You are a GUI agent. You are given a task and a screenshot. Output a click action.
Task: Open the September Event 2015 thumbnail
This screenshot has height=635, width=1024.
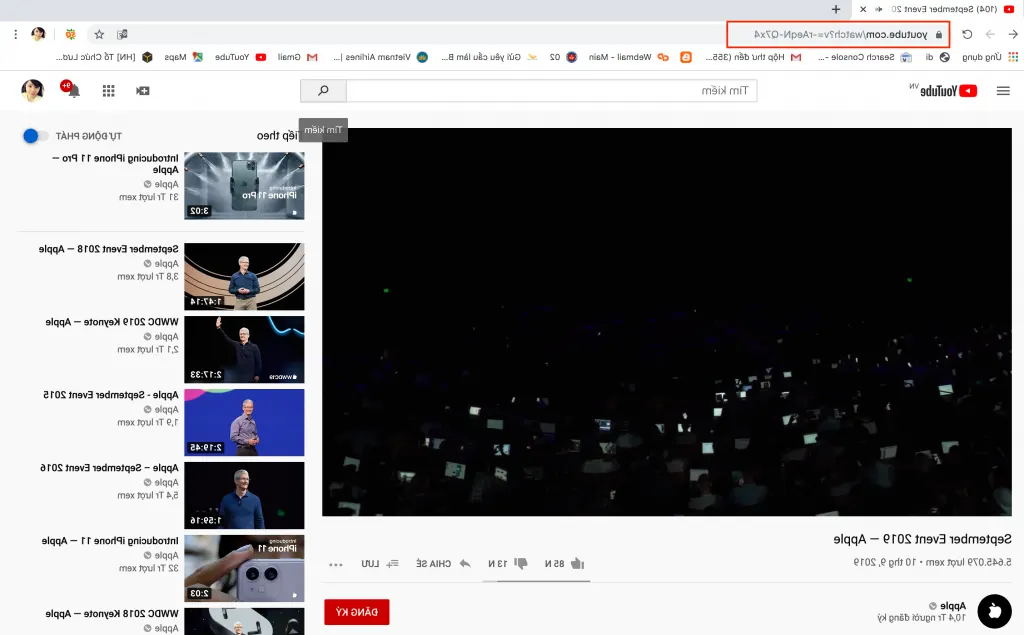(x=244, y=423)
